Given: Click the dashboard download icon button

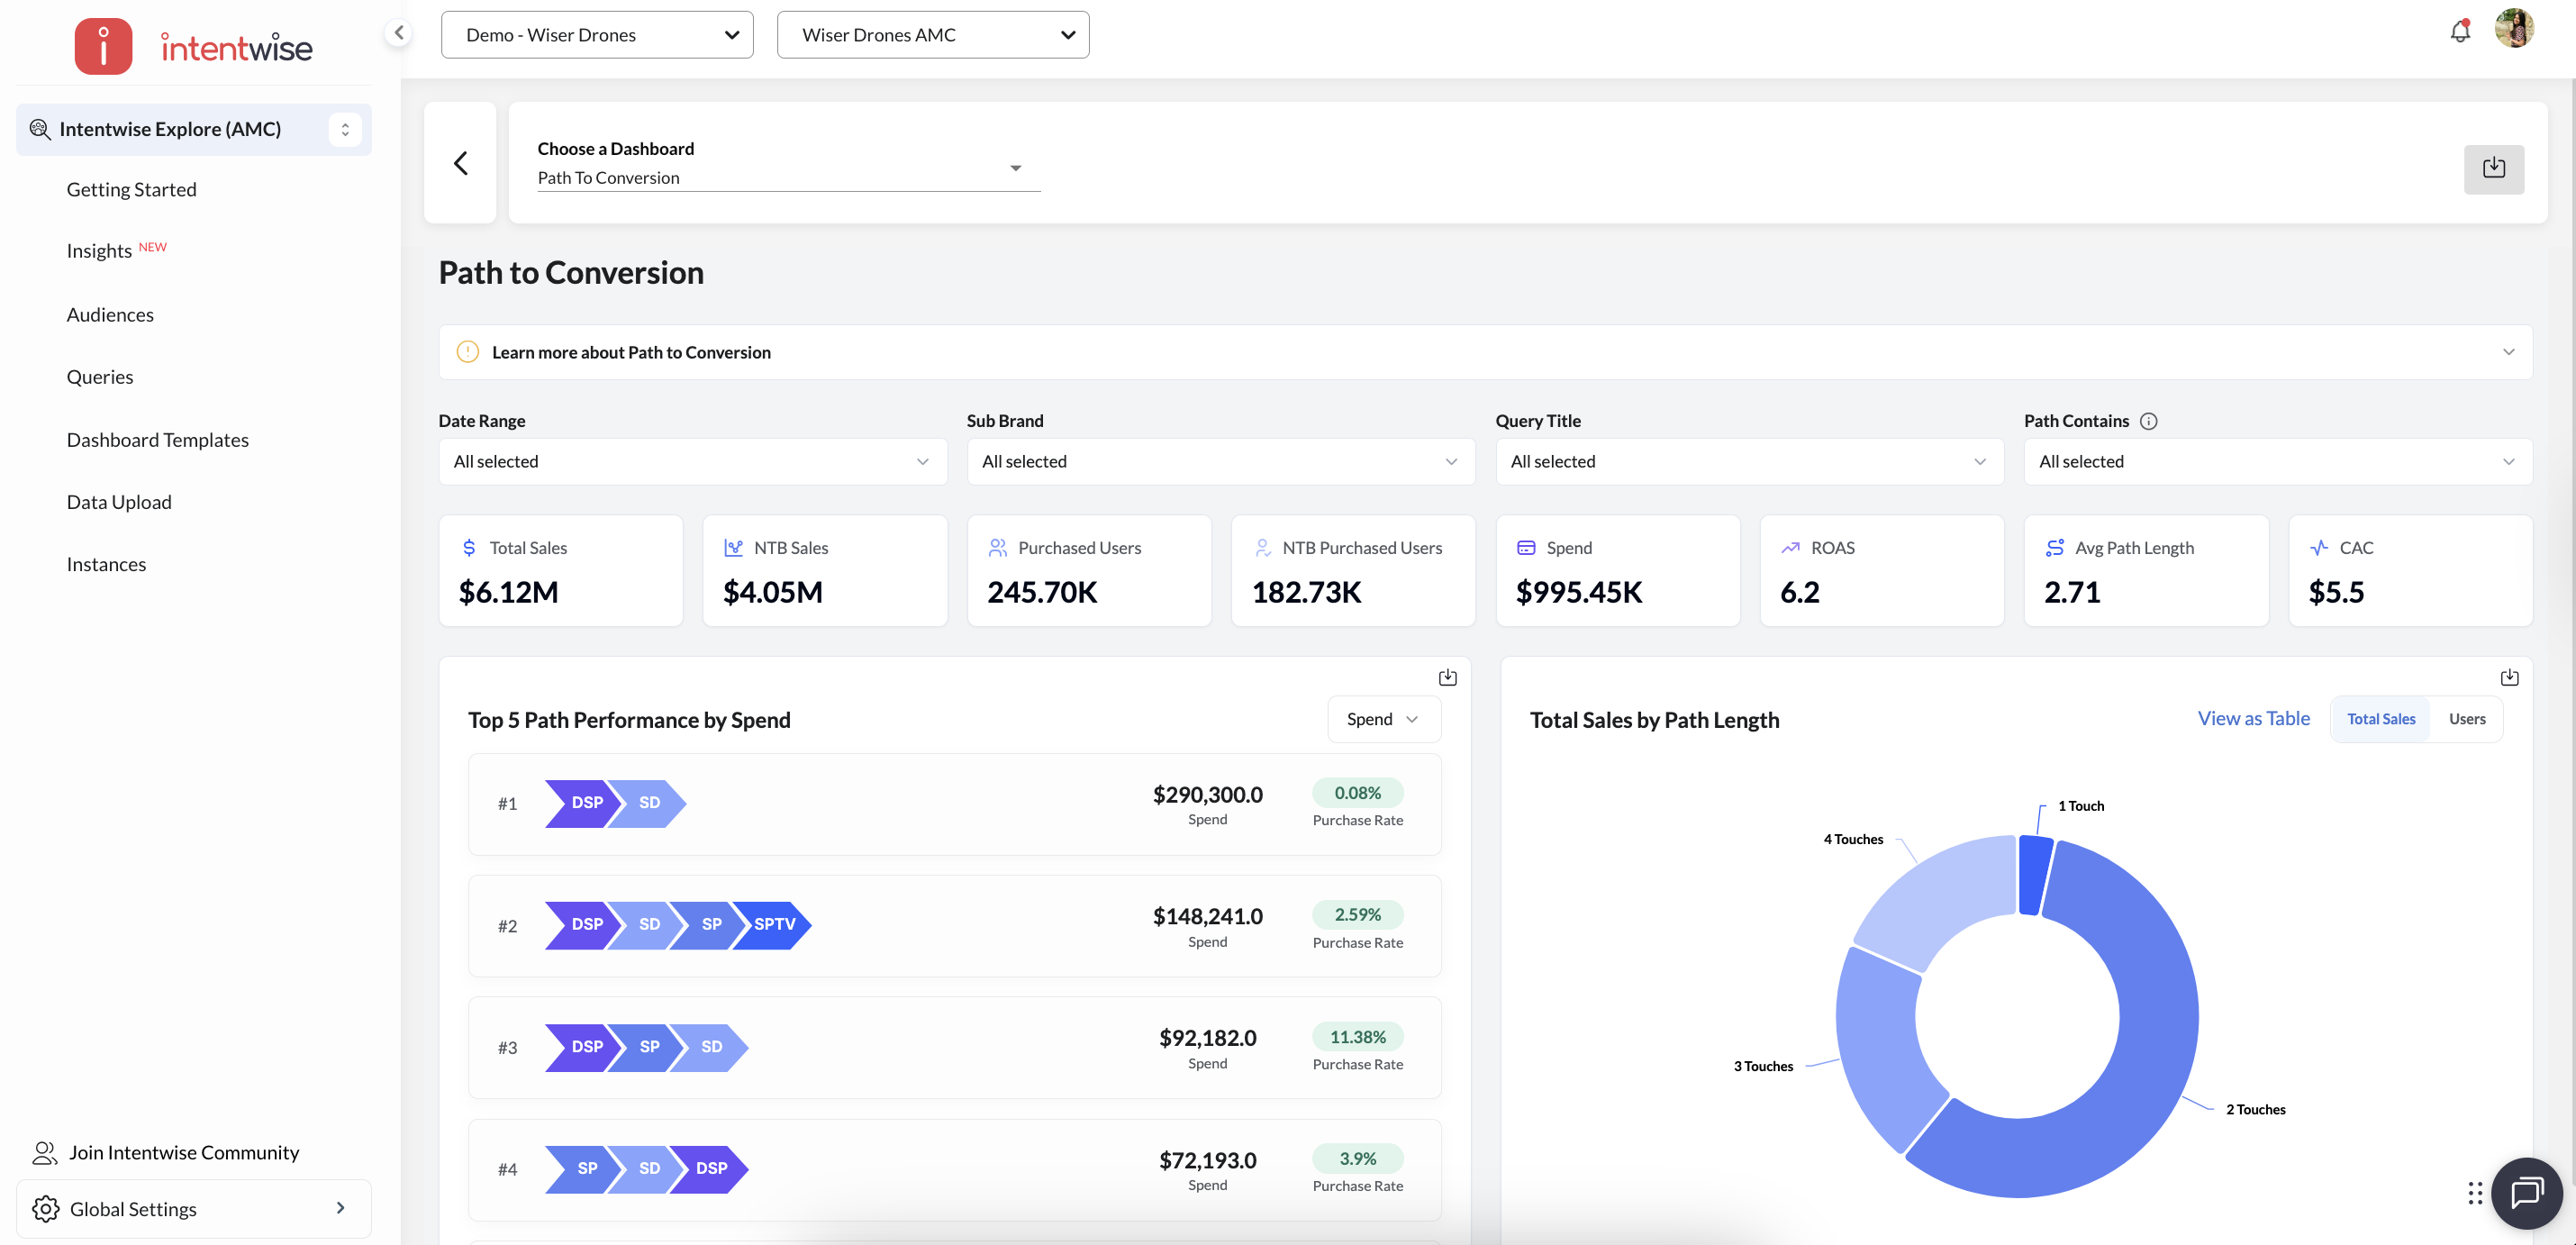Looking at the screenshot, I should point(2493,168).
